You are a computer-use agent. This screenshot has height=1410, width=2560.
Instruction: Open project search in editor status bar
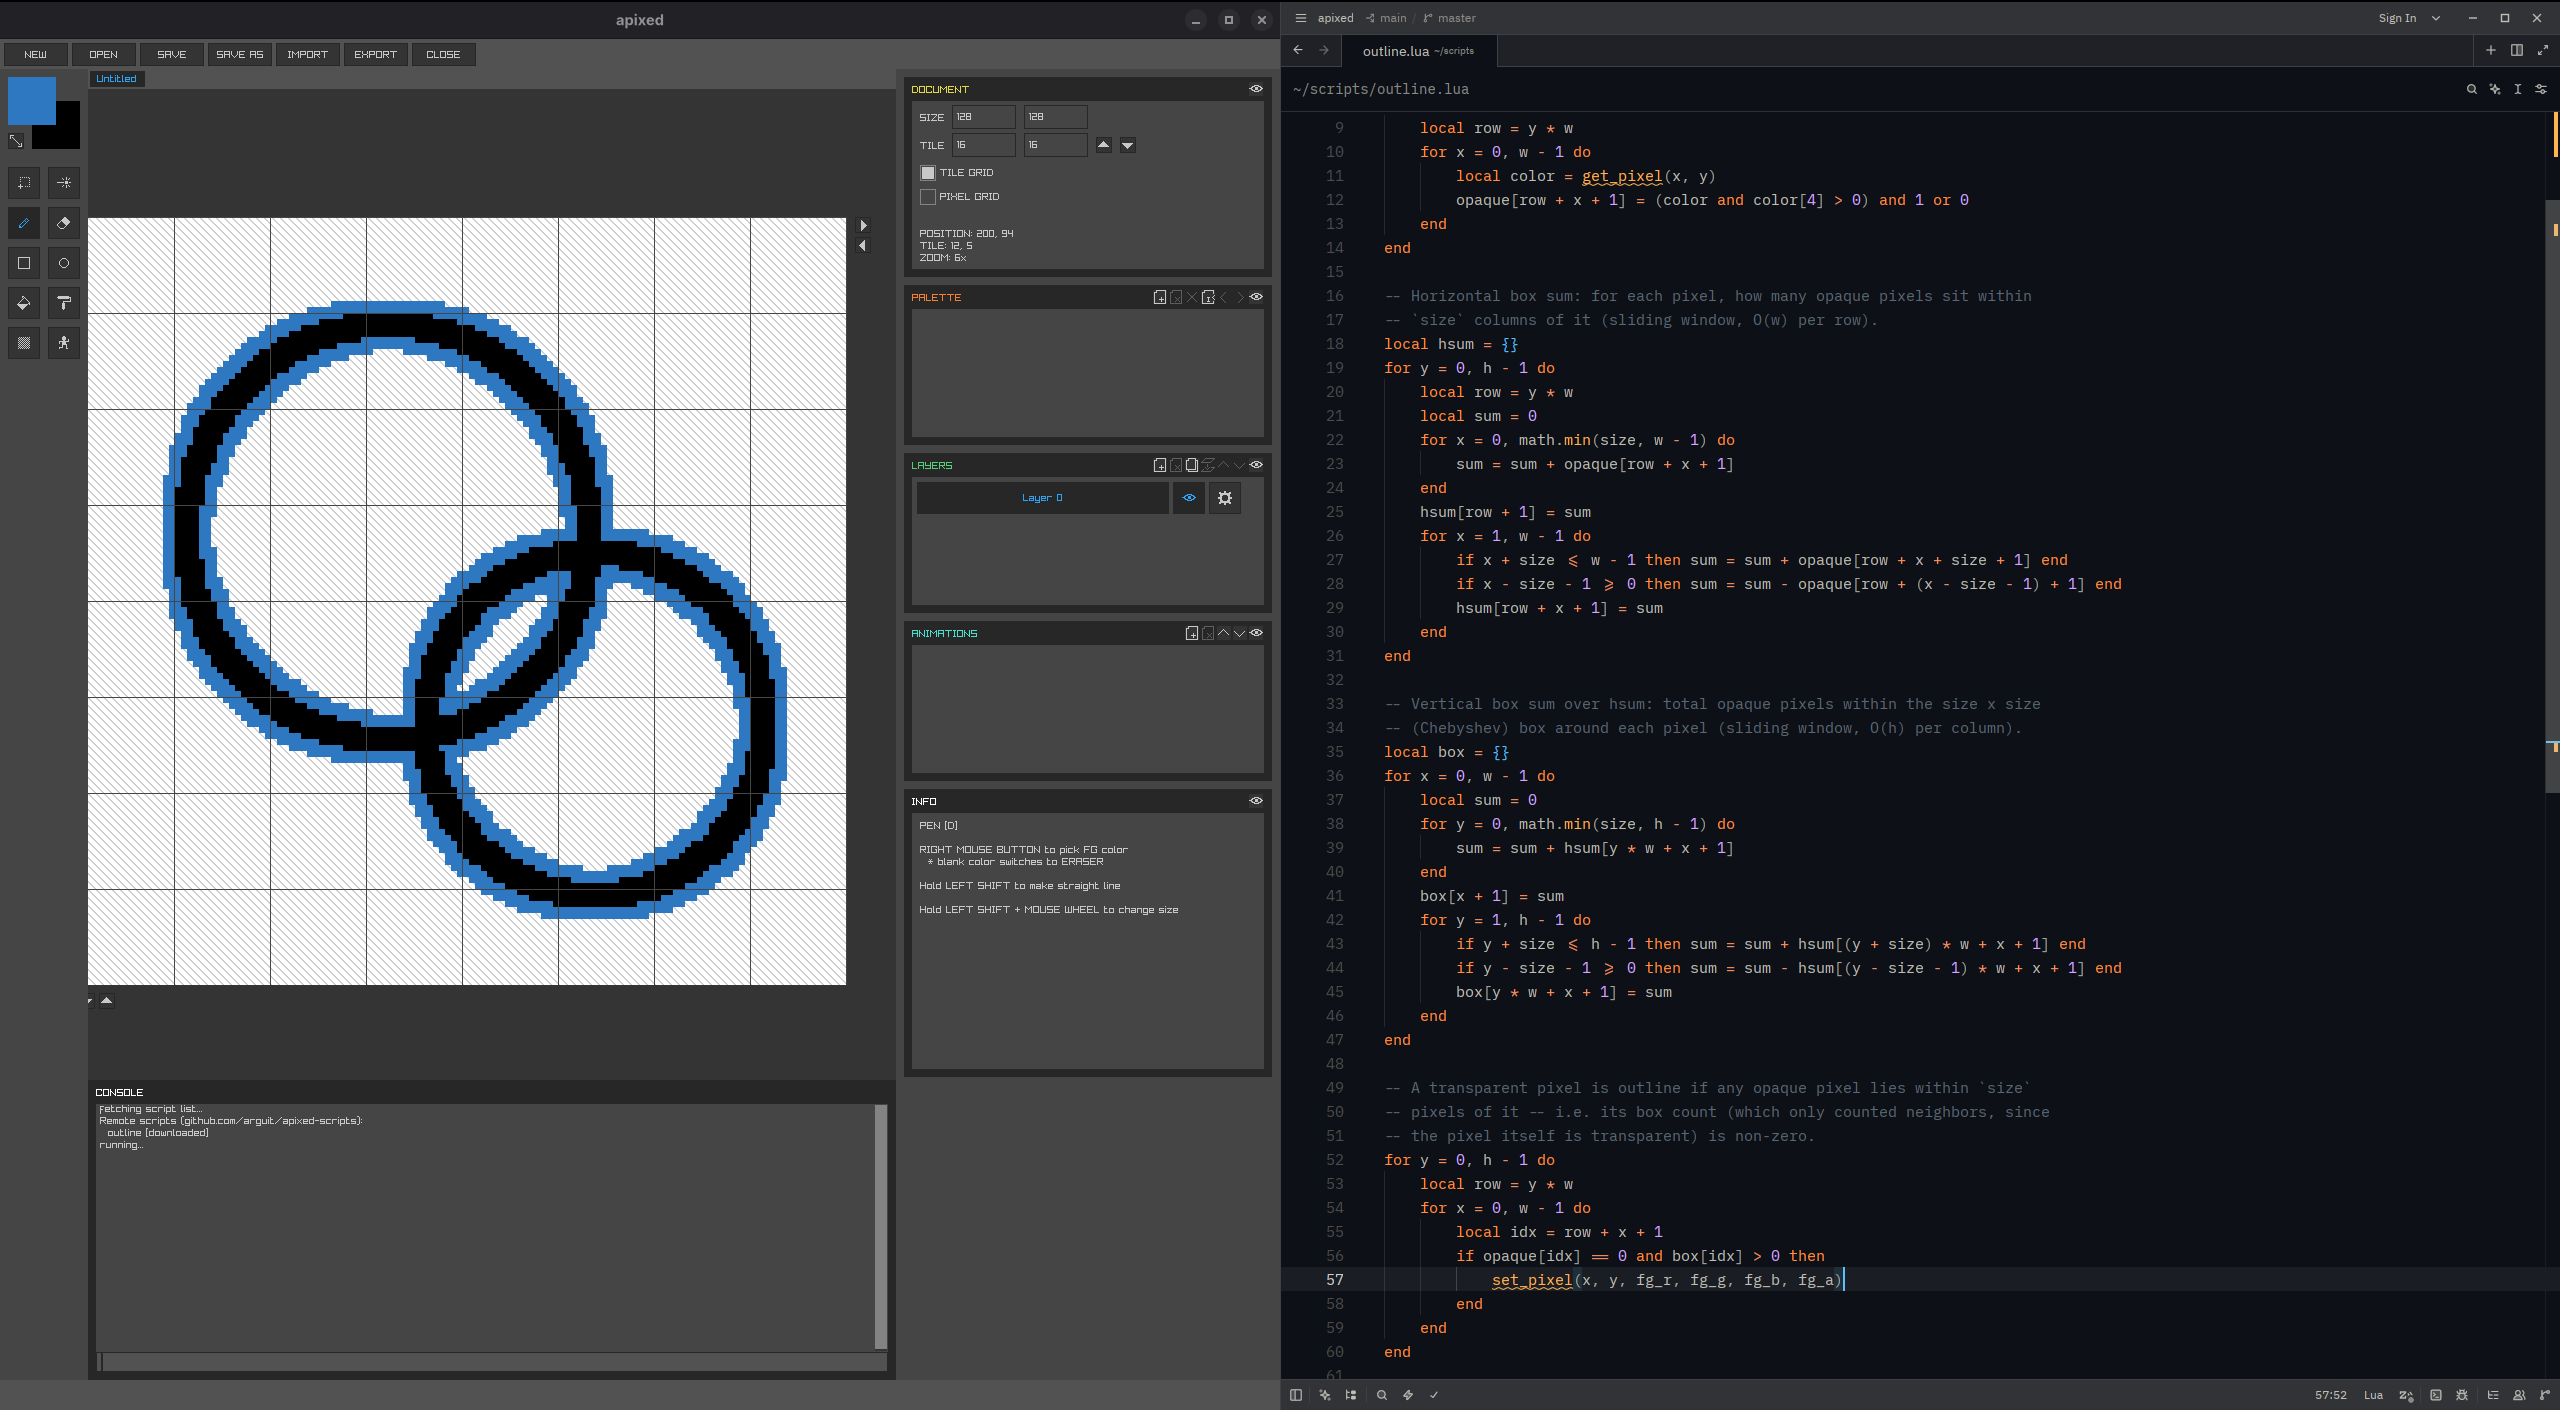click(x=1381, y=1395)
